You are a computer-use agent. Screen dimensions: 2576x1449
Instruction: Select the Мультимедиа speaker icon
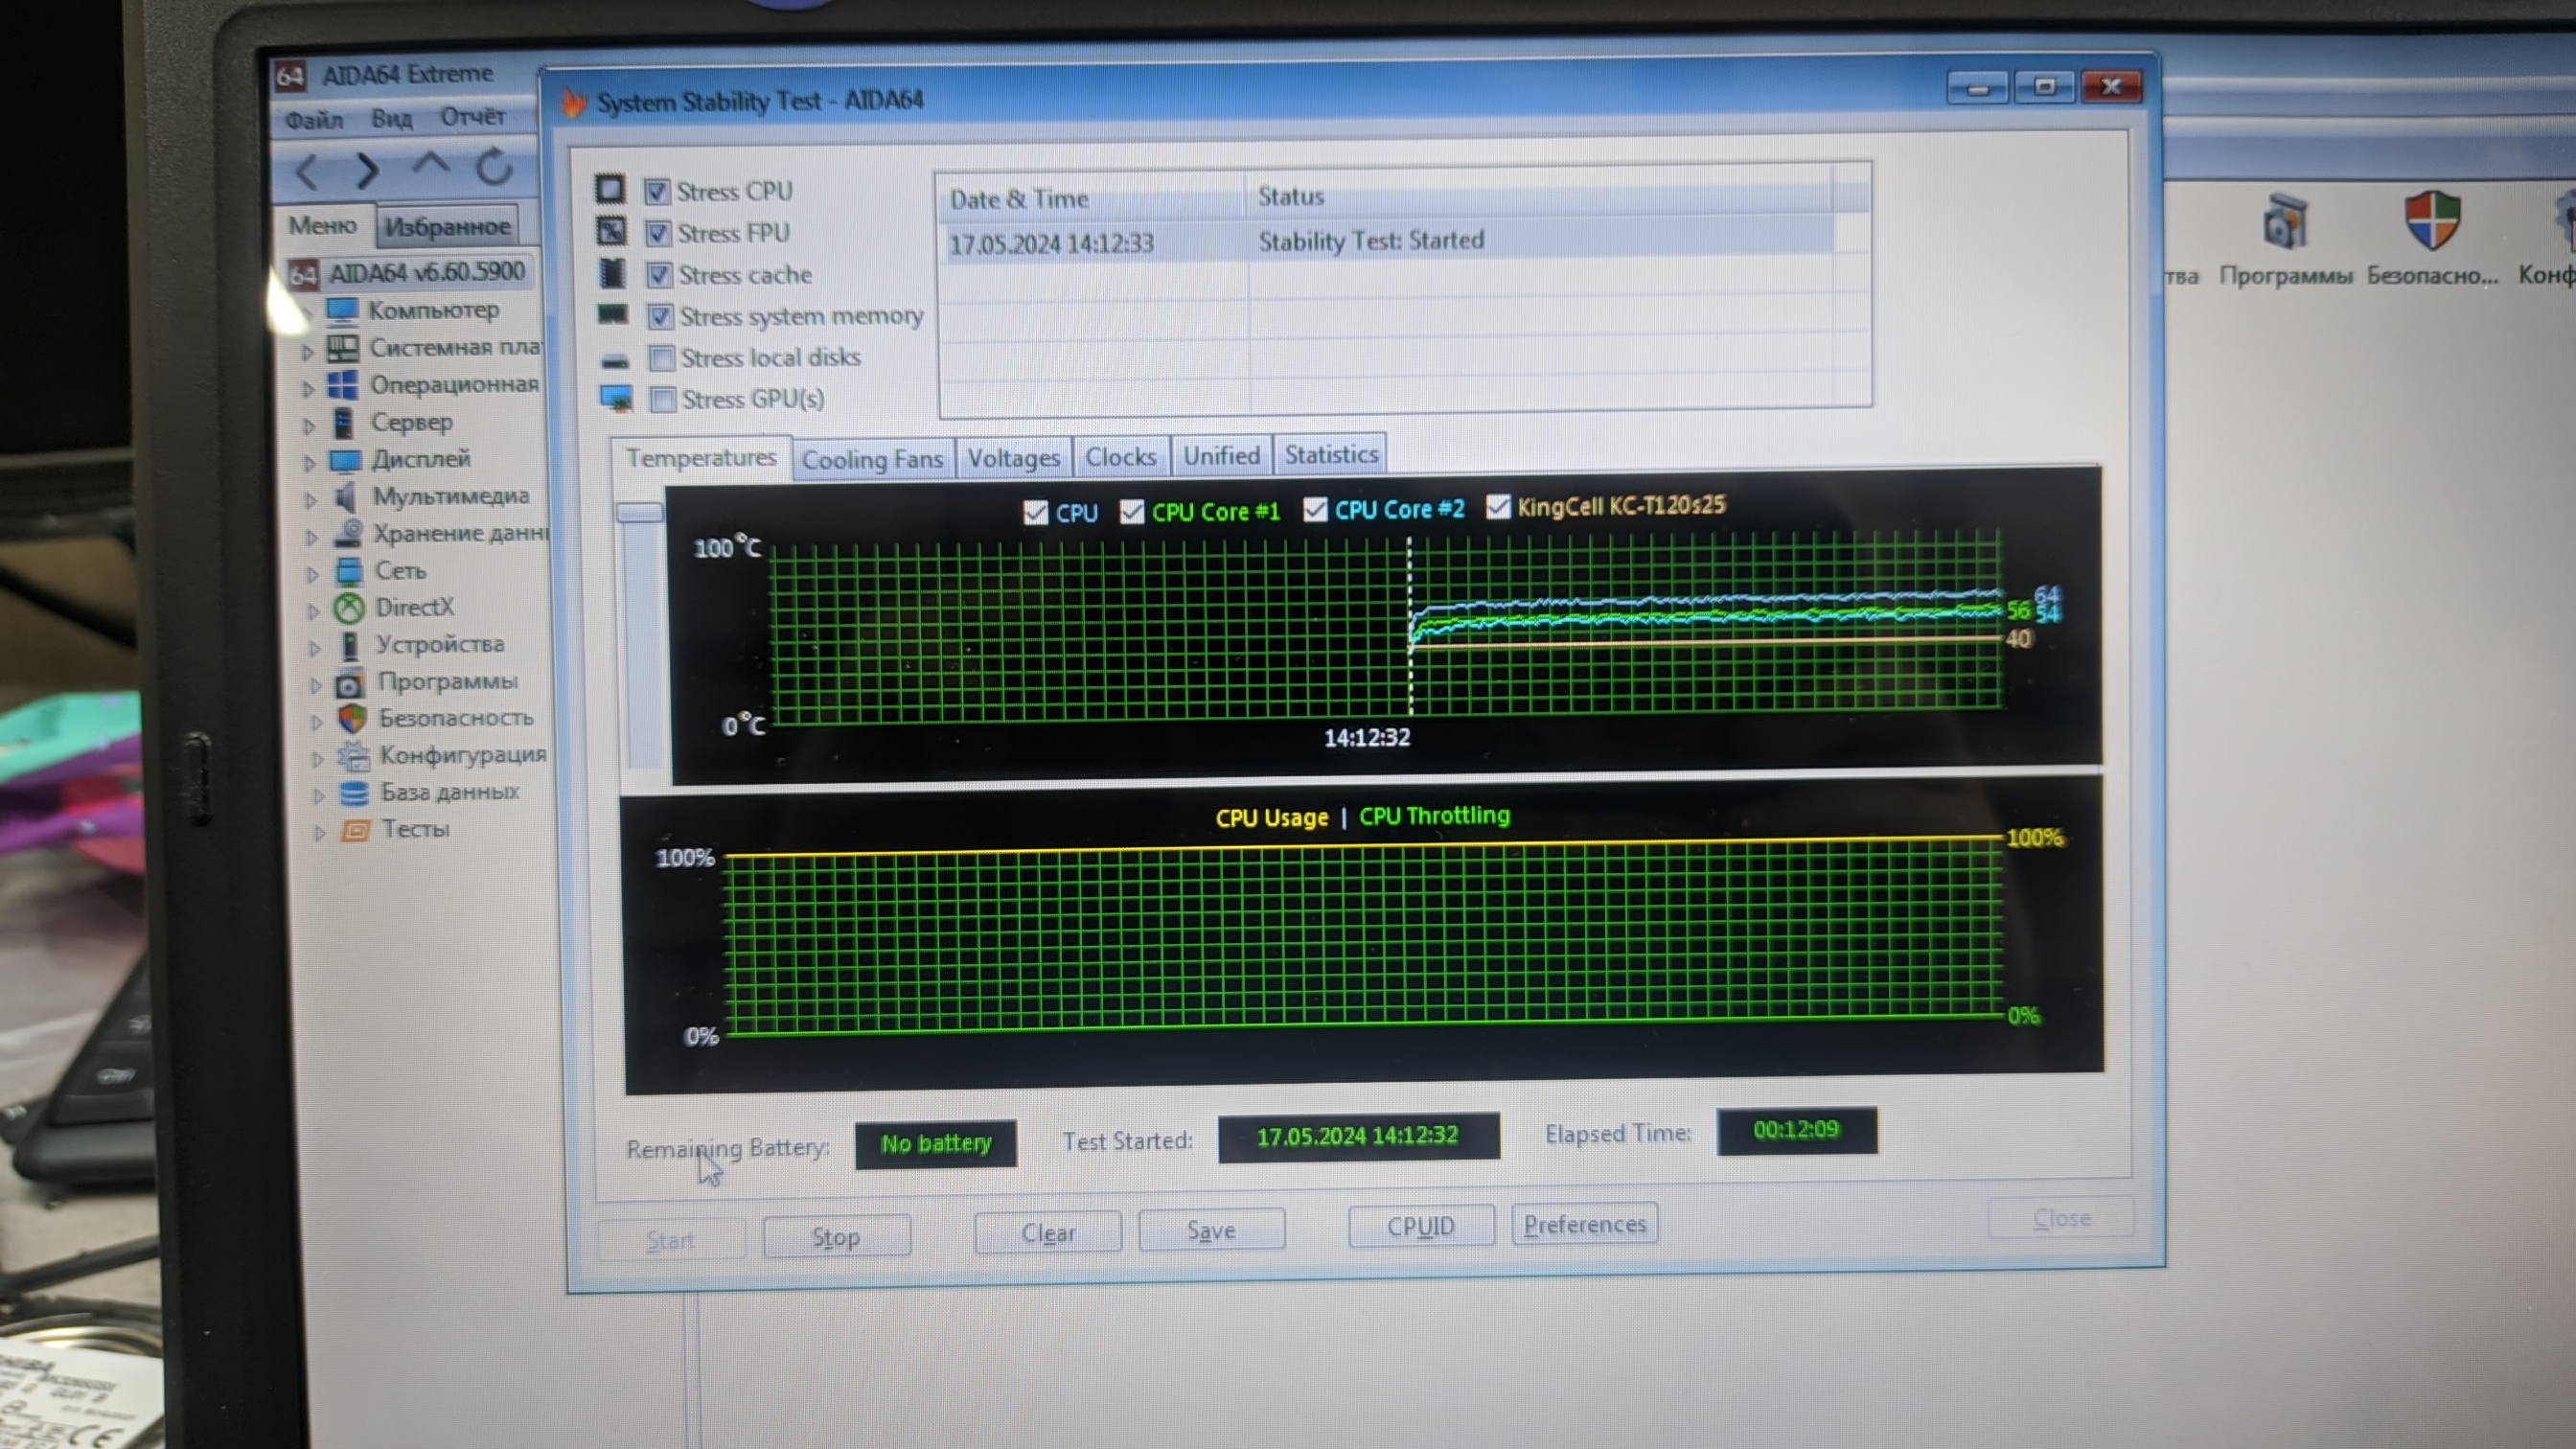346,496
